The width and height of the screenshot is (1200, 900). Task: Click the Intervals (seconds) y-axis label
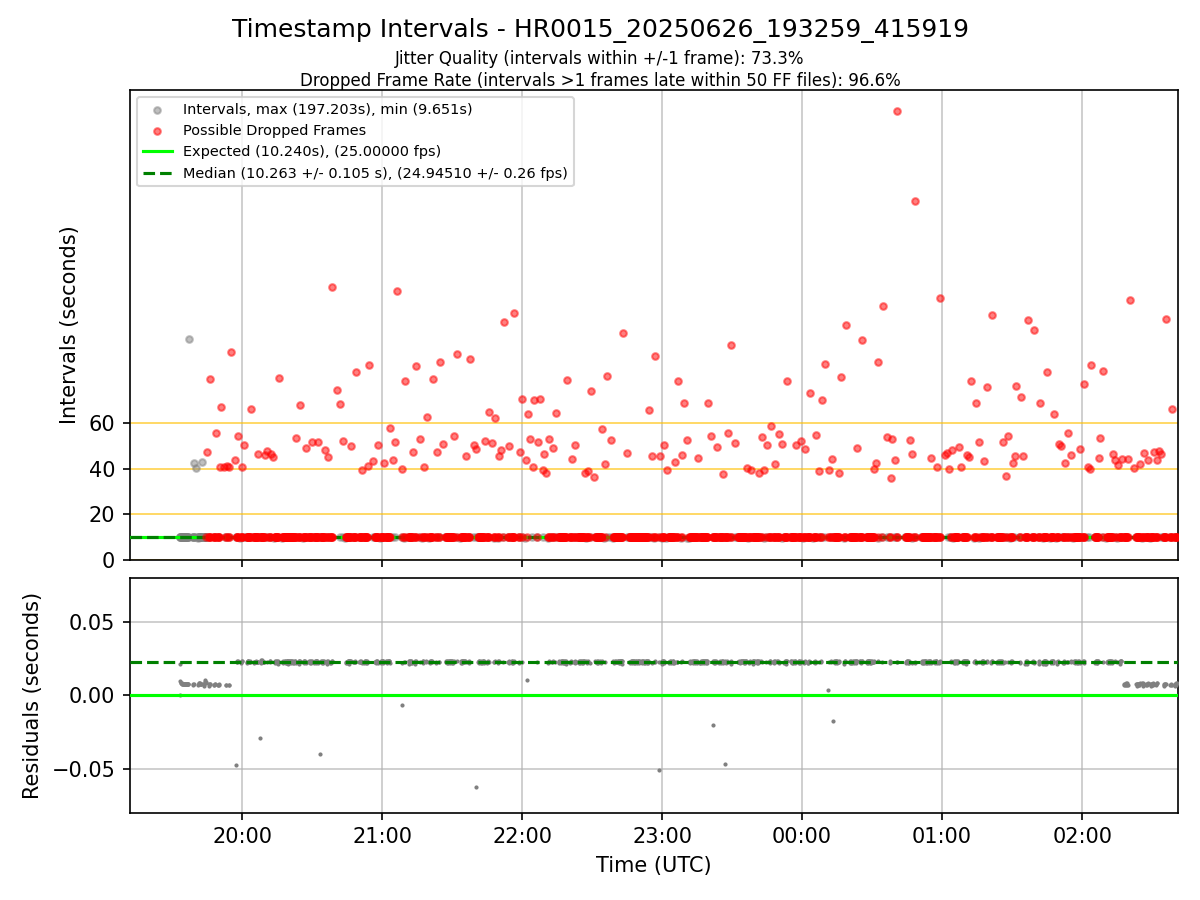[x=69, y=324]
